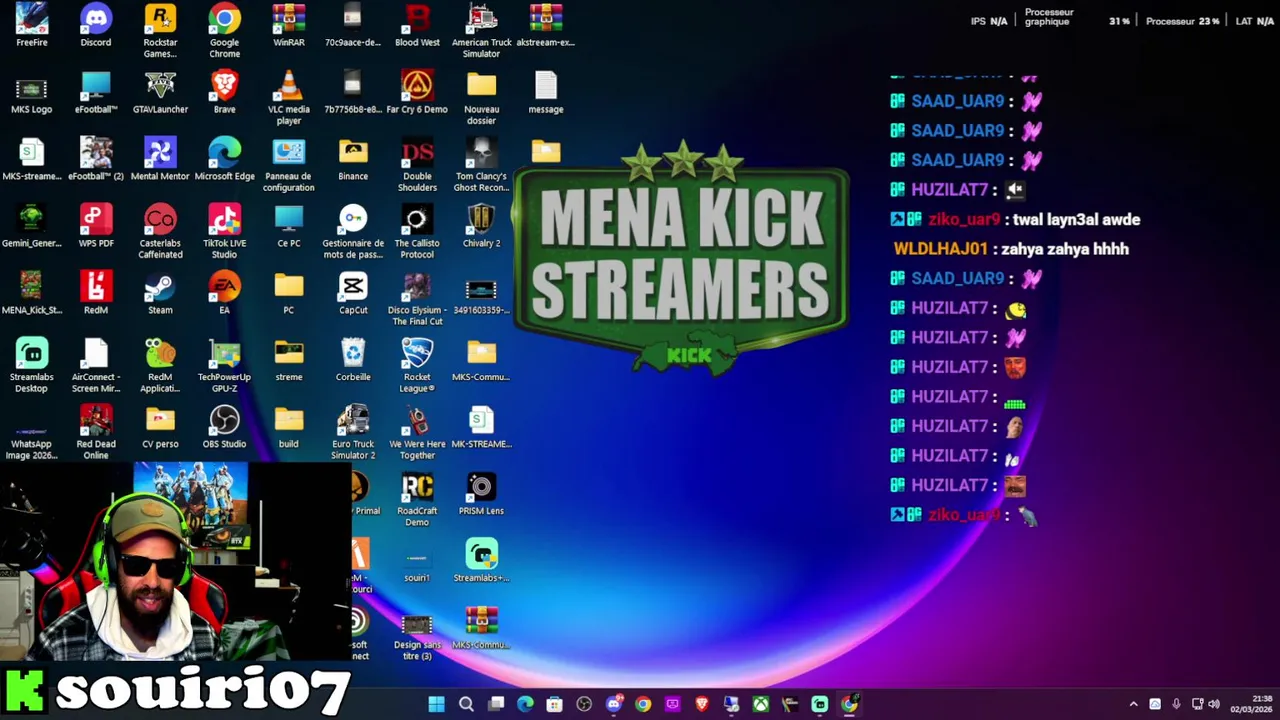The width and height of the screenshot is (1280, 720).
Task: Select VLC media player icon
Action: [289, 98]
